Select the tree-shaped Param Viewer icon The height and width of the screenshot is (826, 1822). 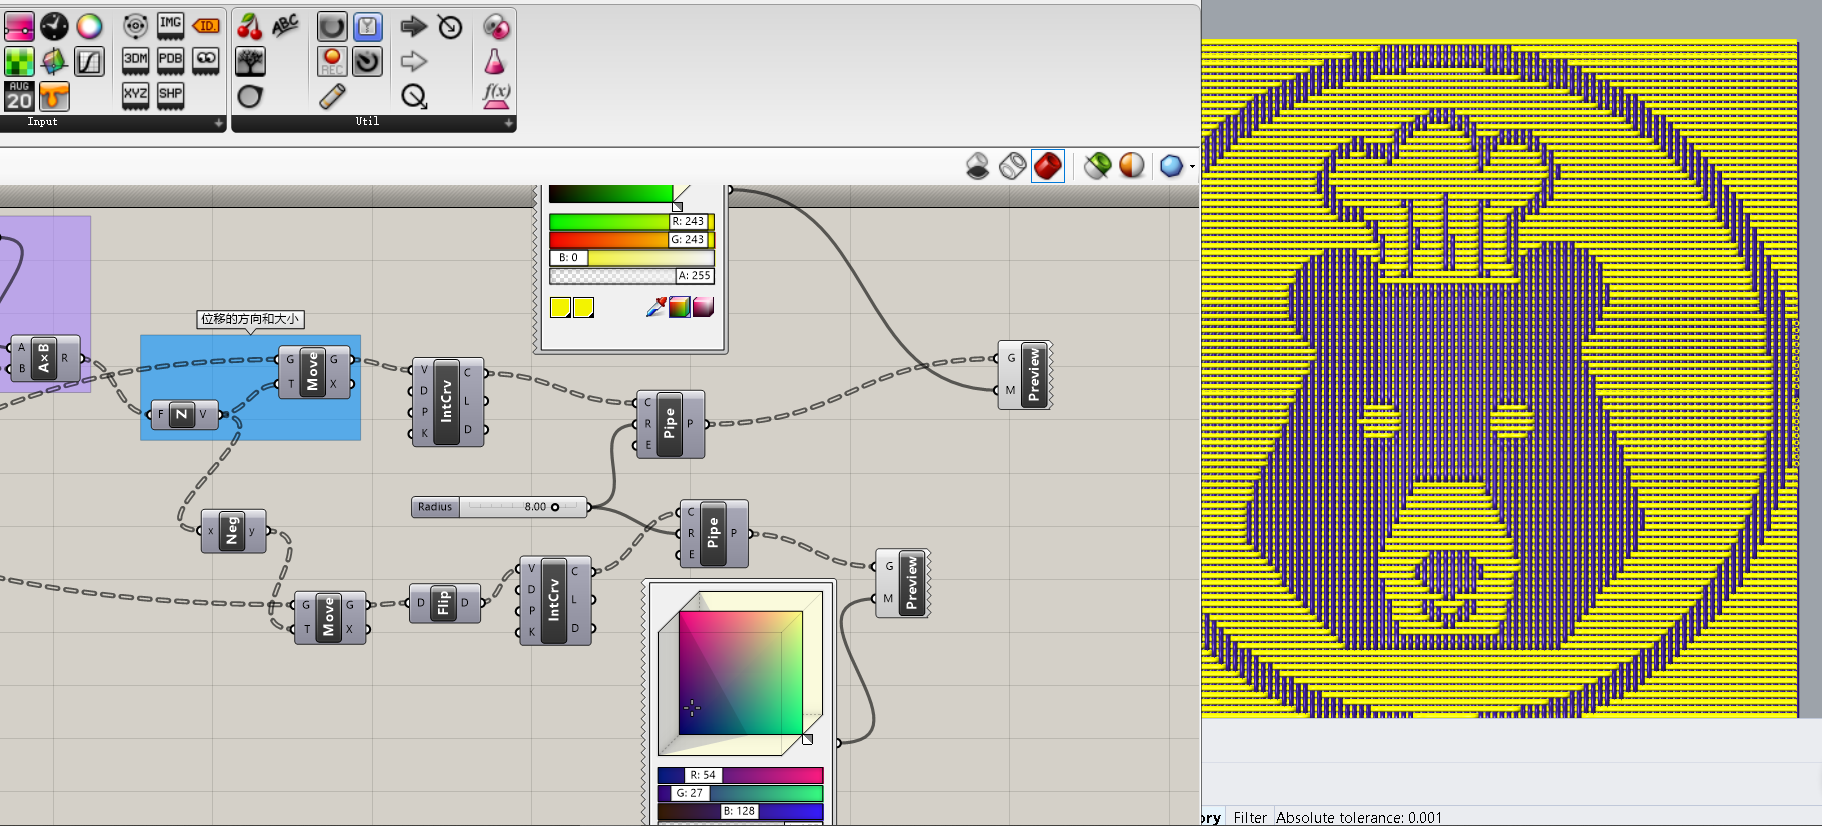point(250,61)
